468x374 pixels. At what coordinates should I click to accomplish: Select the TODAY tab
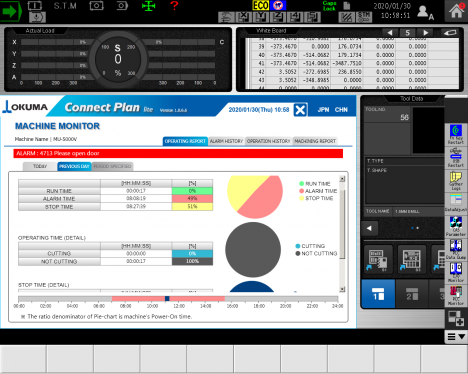click(40, 166)
